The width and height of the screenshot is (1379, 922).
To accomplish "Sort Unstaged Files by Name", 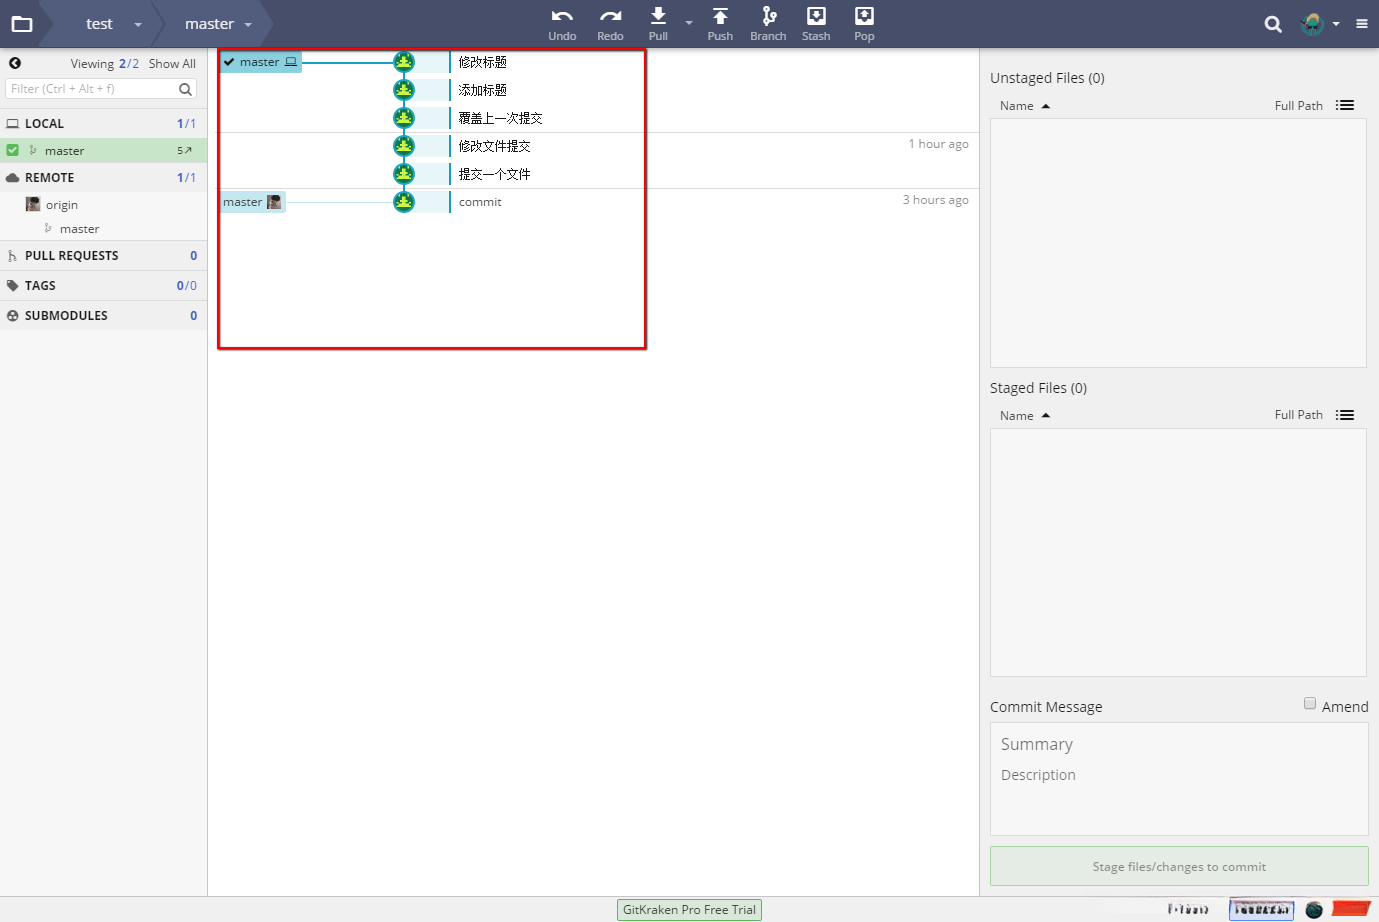I will pyautogui.click(x=1025, y=106).
